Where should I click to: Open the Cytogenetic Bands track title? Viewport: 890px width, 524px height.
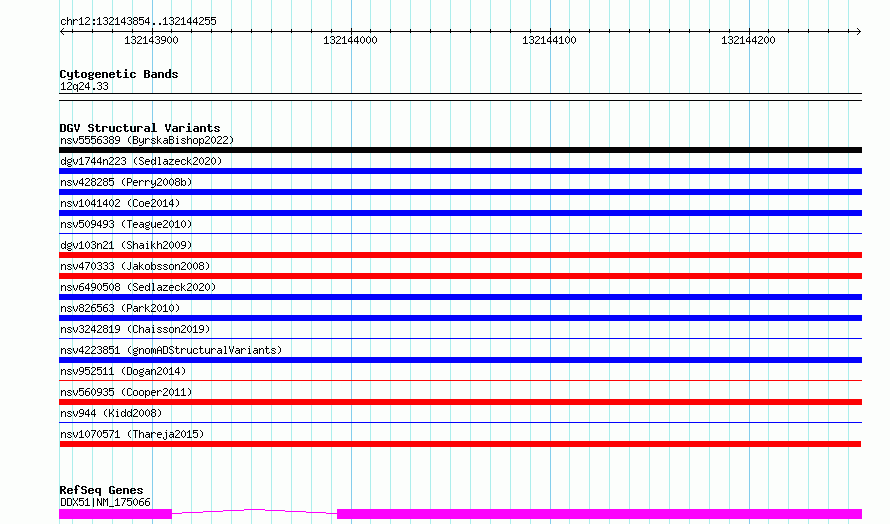coord(119,74)
